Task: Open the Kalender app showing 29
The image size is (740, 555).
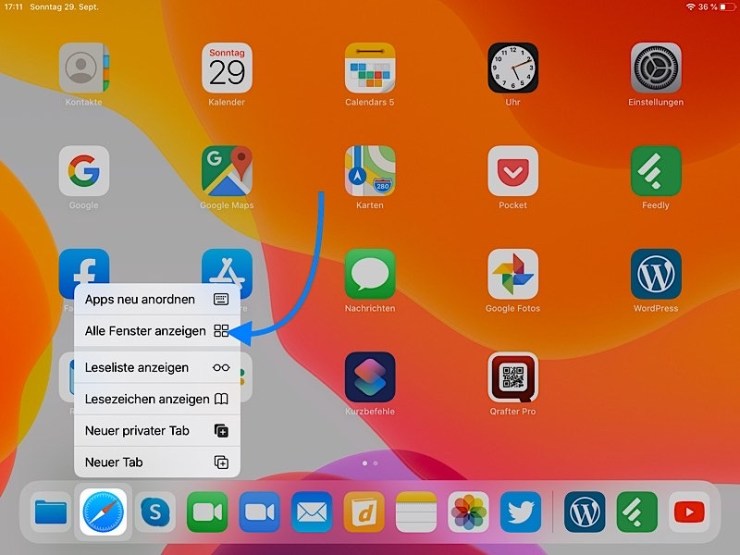Action: pyautogui.click(x=227, y=68)
